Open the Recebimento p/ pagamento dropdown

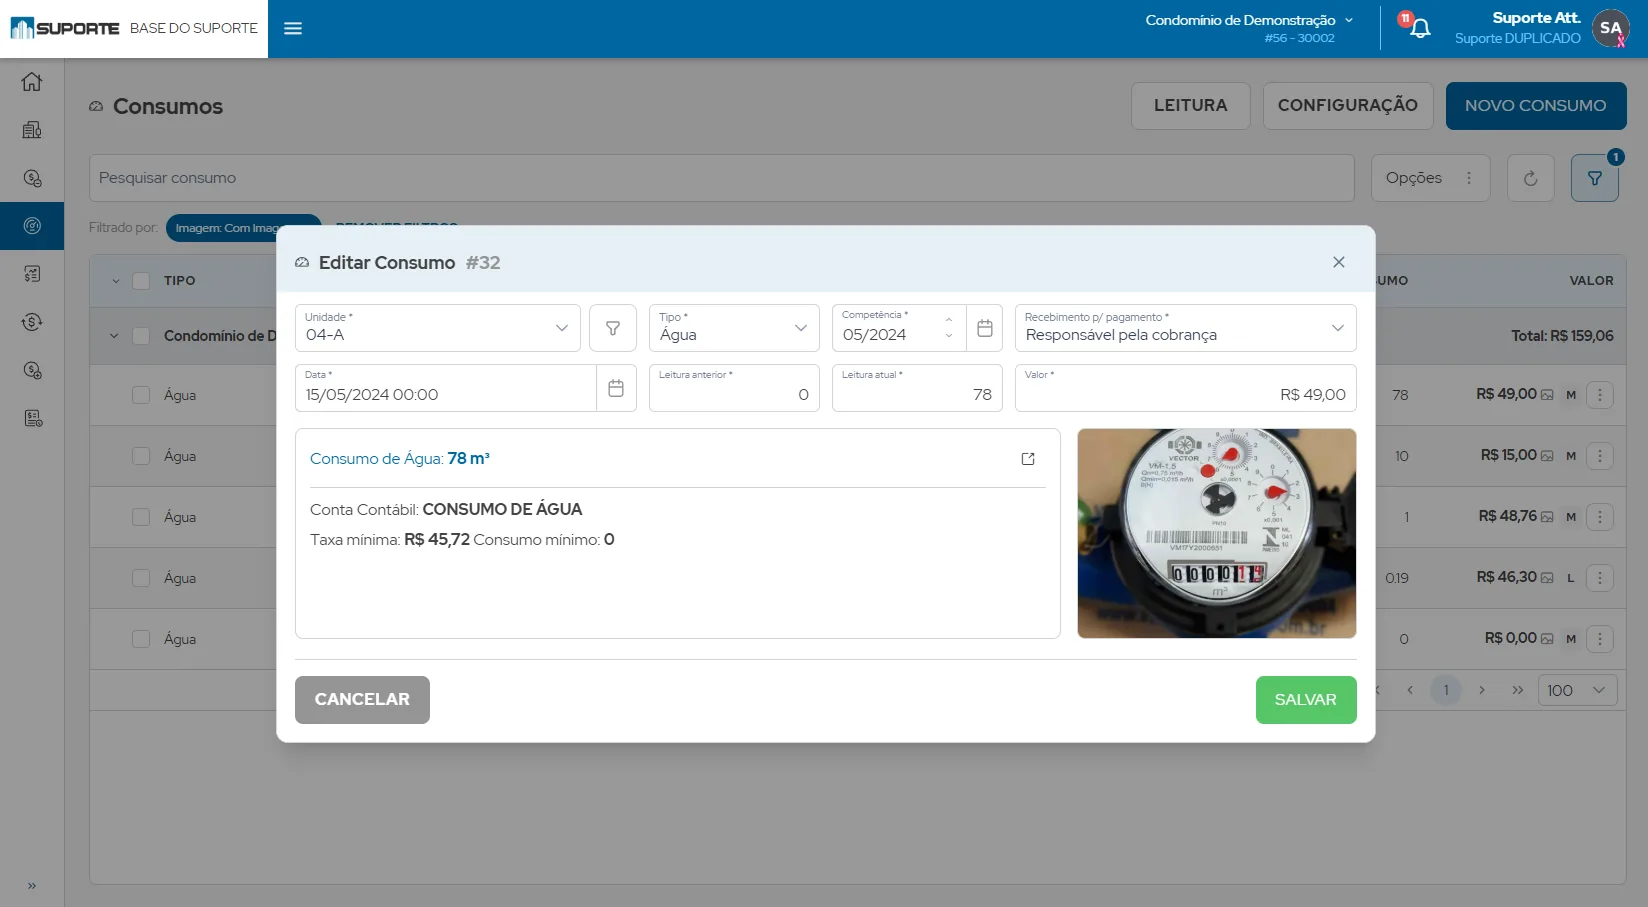click(x=1185, y=328)
